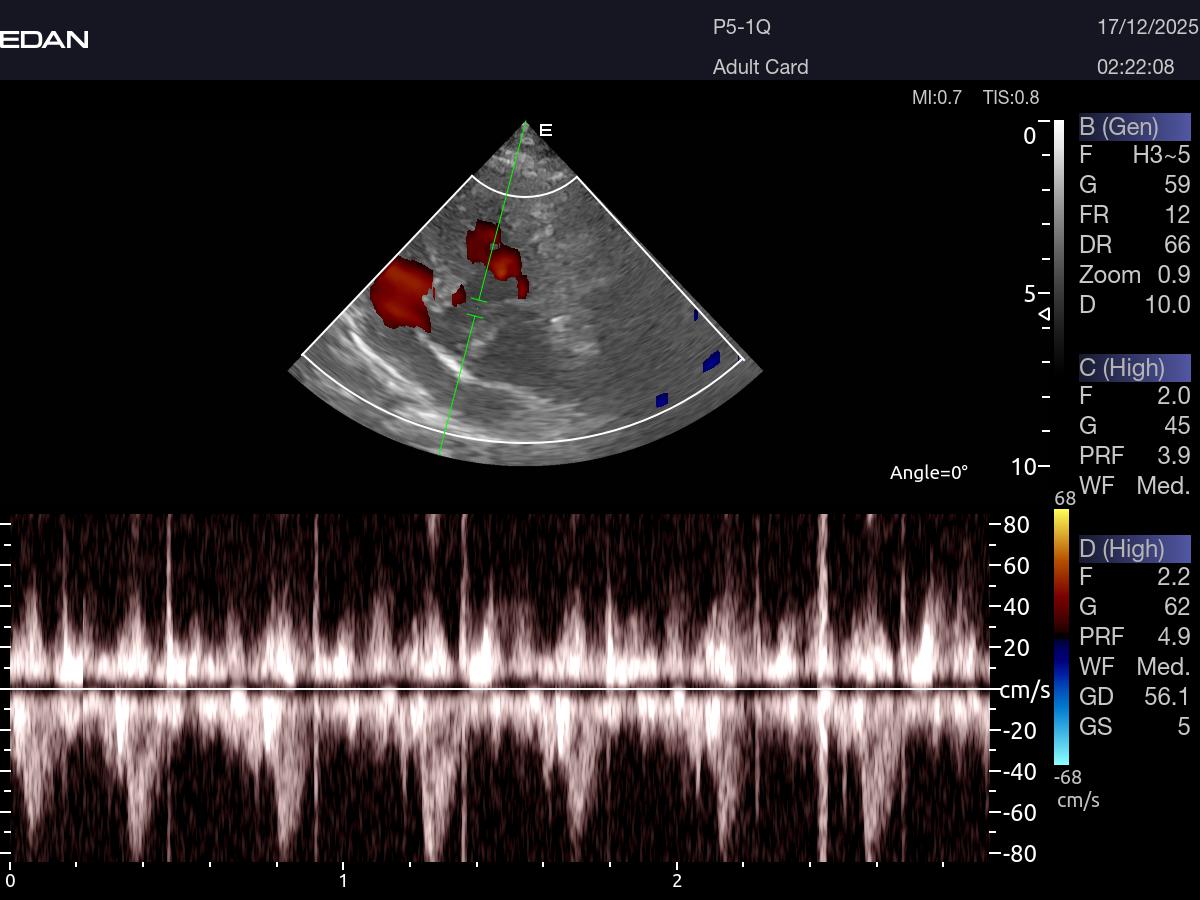
Task: Click the Doppler sample gate on green line
Action: coord(477,308)
